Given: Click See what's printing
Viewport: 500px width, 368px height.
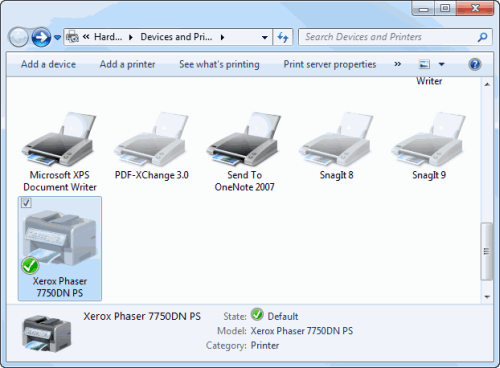Looking at the screenshot, I should [x=219, y=64].
